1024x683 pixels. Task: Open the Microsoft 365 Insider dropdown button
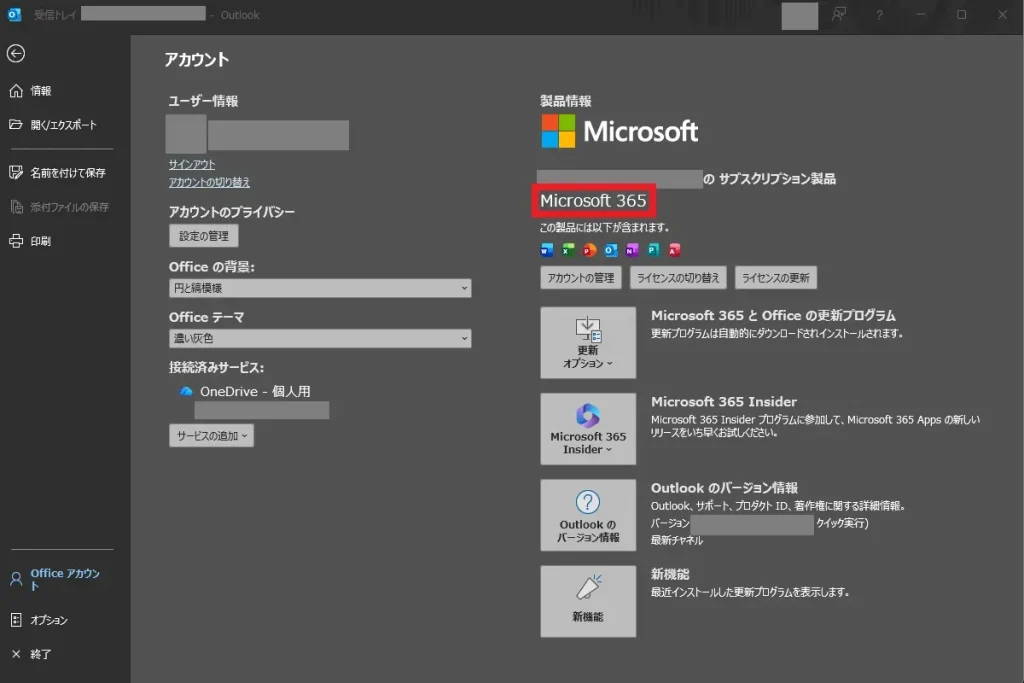pos(588,429)
